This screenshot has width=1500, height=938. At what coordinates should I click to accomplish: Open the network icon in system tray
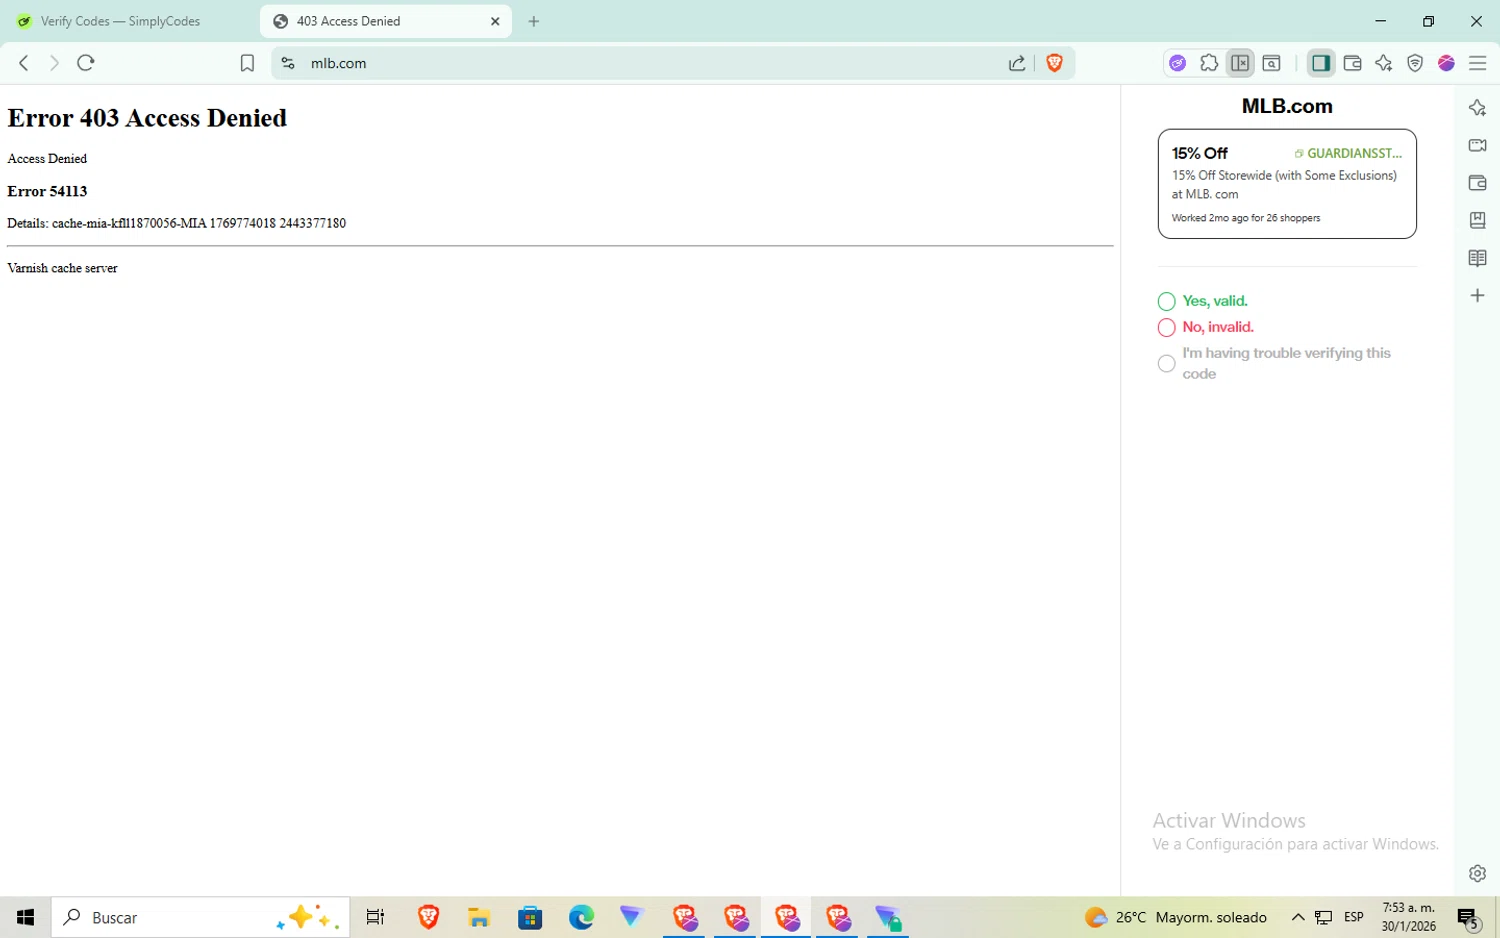(1324, 917)
